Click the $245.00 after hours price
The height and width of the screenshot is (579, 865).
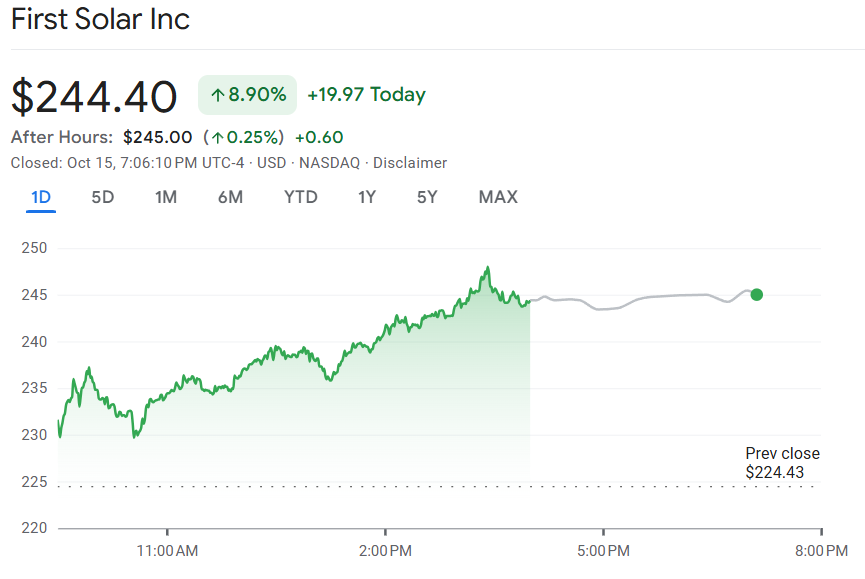click(158, 137)
